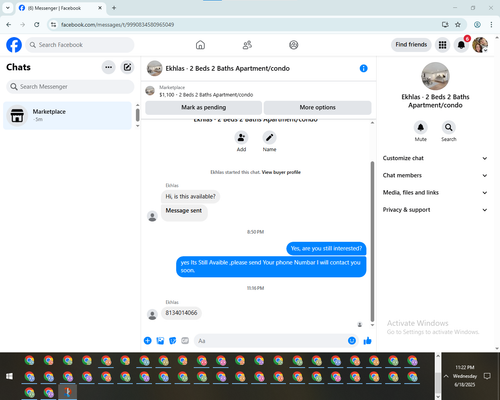
Task: Click 'Yes, are you still interested?' message
Action: 326,249
